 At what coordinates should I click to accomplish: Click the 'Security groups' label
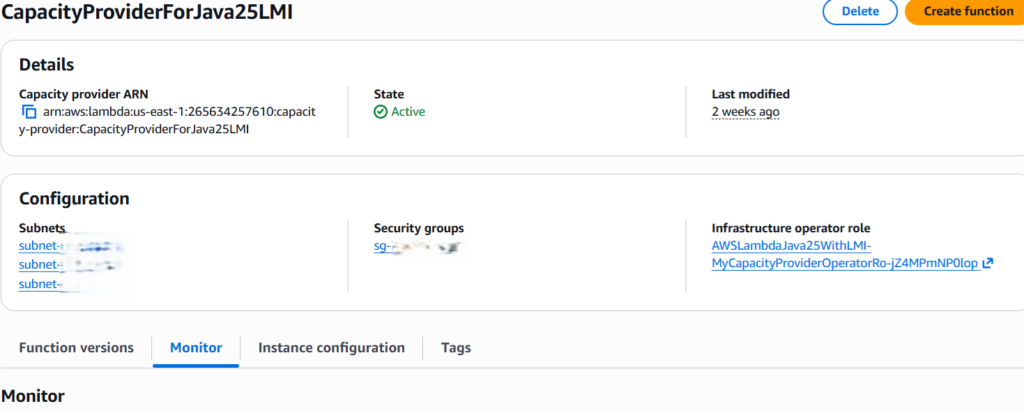(419, 228)
